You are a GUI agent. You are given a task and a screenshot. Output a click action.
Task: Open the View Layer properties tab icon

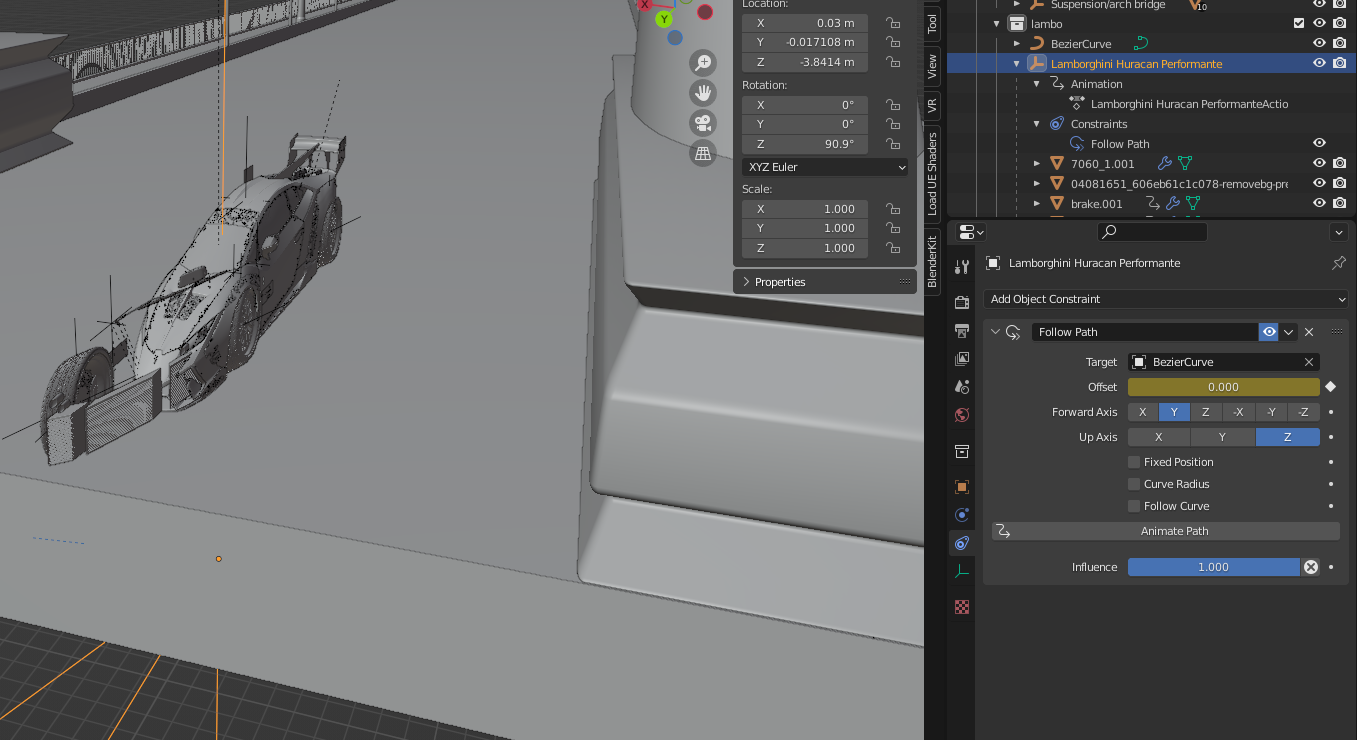[x=962, y=359]
